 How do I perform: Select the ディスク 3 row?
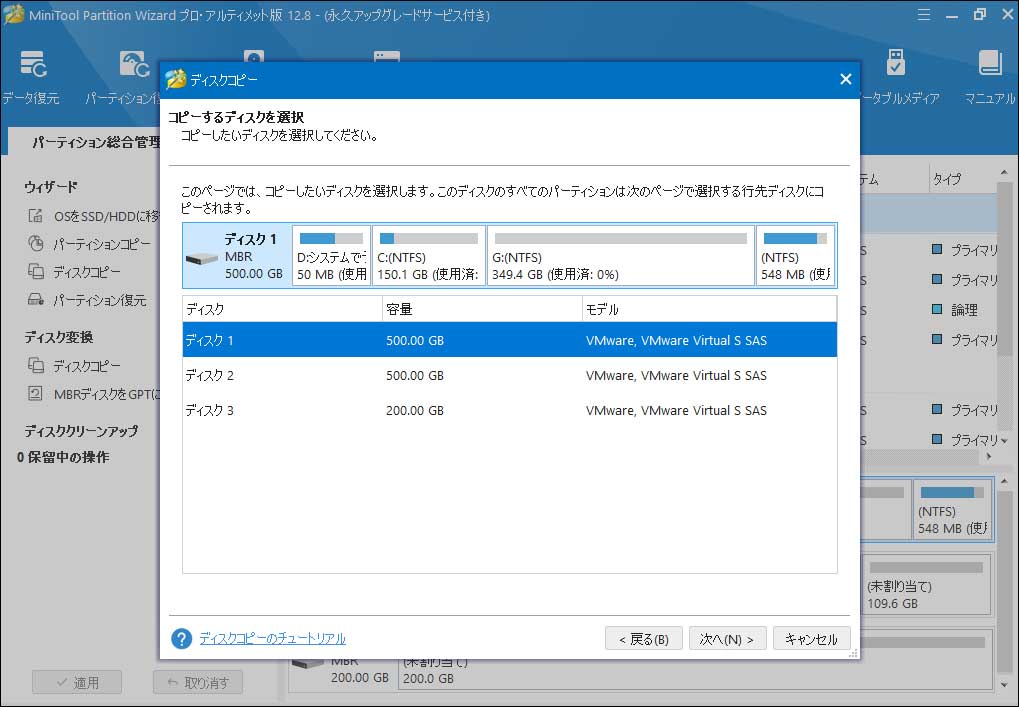tap(510, 410)
